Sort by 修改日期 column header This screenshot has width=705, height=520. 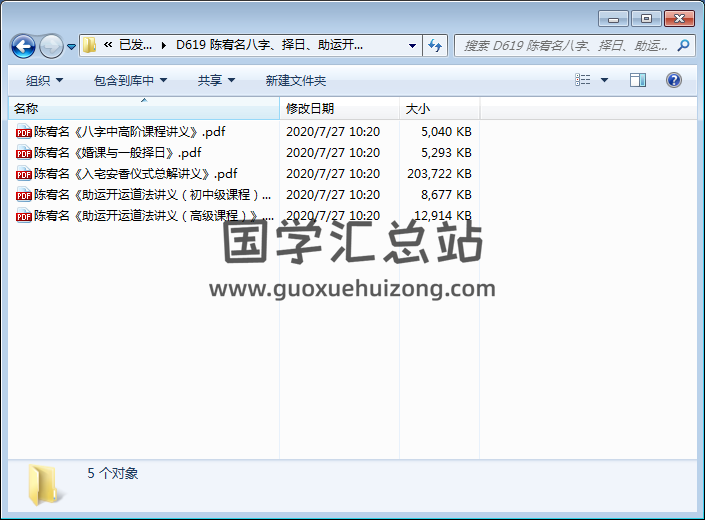(310, 108)
